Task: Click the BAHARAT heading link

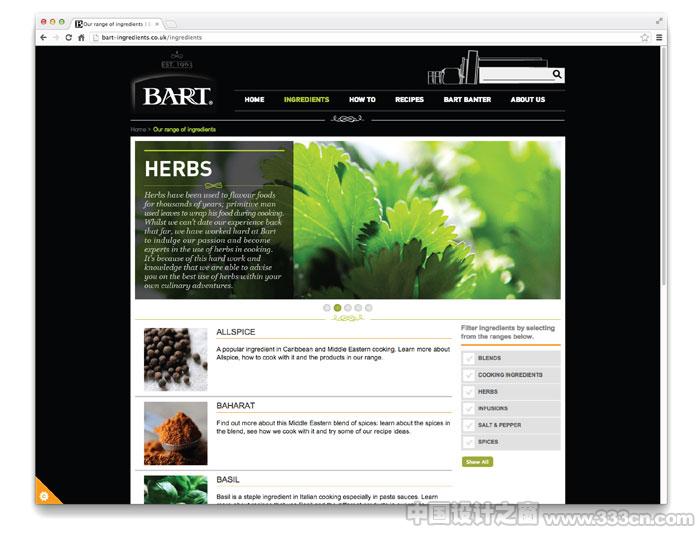Action: [236, 406]
